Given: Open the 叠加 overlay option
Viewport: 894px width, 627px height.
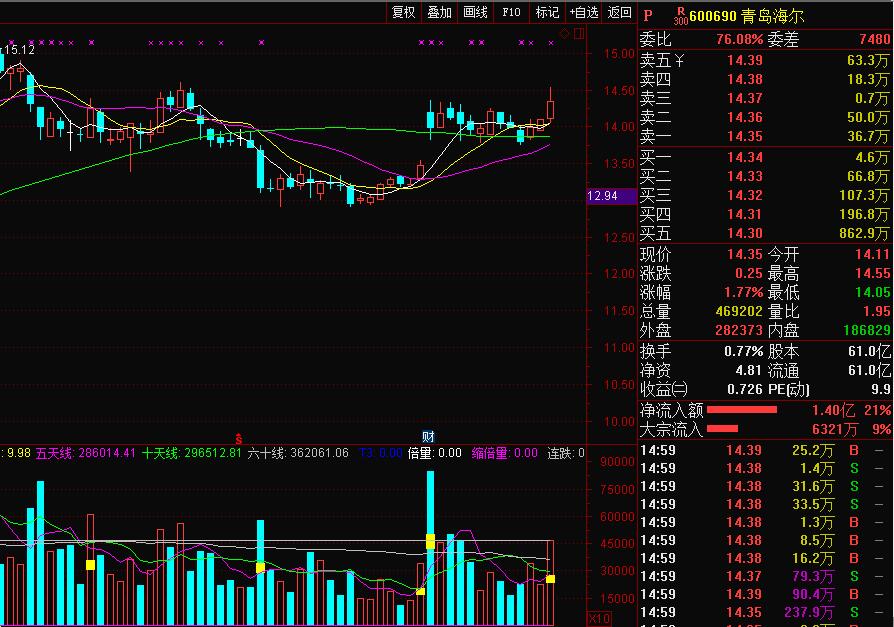Looking at the screenshot, I should tap(439, 12).
